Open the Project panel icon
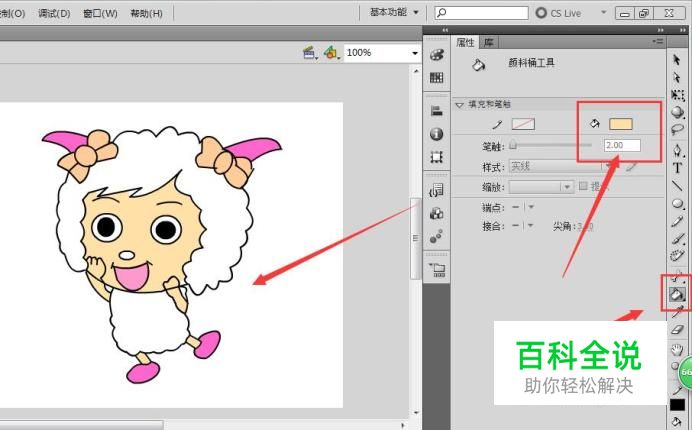The image size is (692, 430). 437,269
